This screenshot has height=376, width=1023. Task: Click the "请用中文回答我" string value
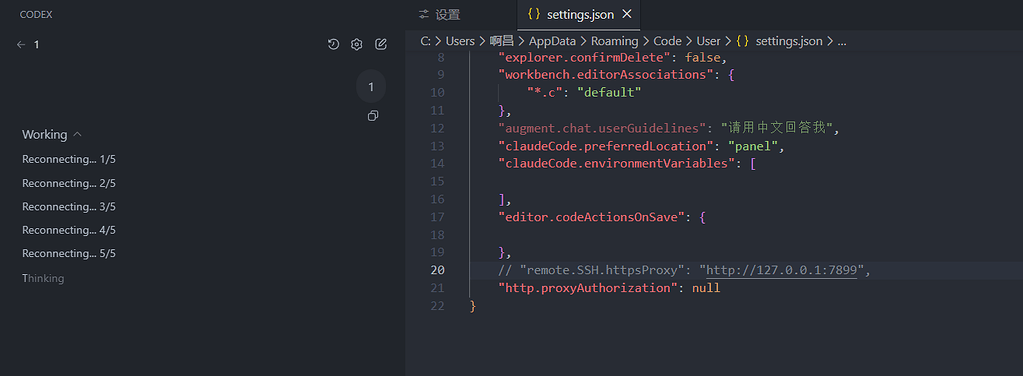[776, 128]
